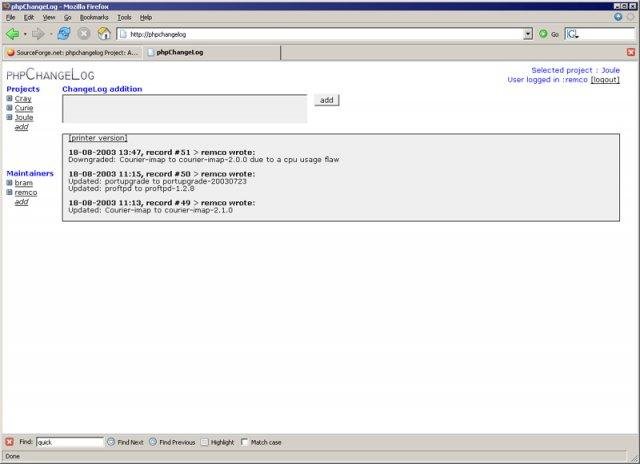Open the Help menu

point(146,17)
